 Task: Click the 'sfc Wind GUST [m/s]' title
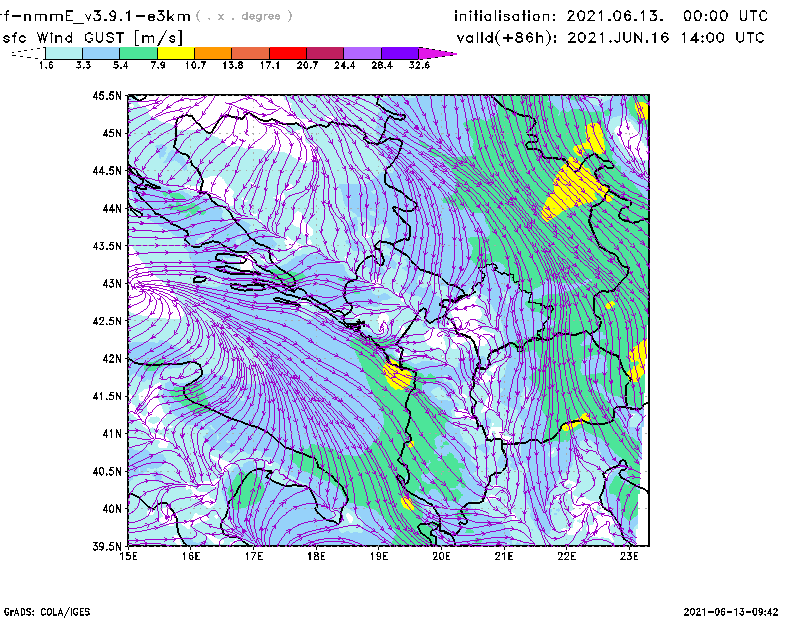(x=92, y=38)
